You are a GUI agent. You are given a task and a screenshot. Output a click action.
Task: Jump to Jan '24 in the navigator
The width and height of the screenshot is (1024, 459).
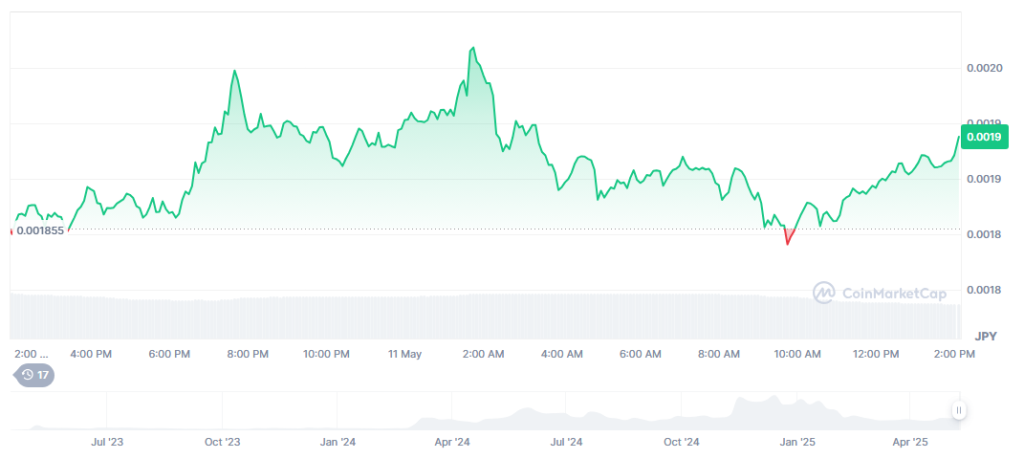(337, 441)
